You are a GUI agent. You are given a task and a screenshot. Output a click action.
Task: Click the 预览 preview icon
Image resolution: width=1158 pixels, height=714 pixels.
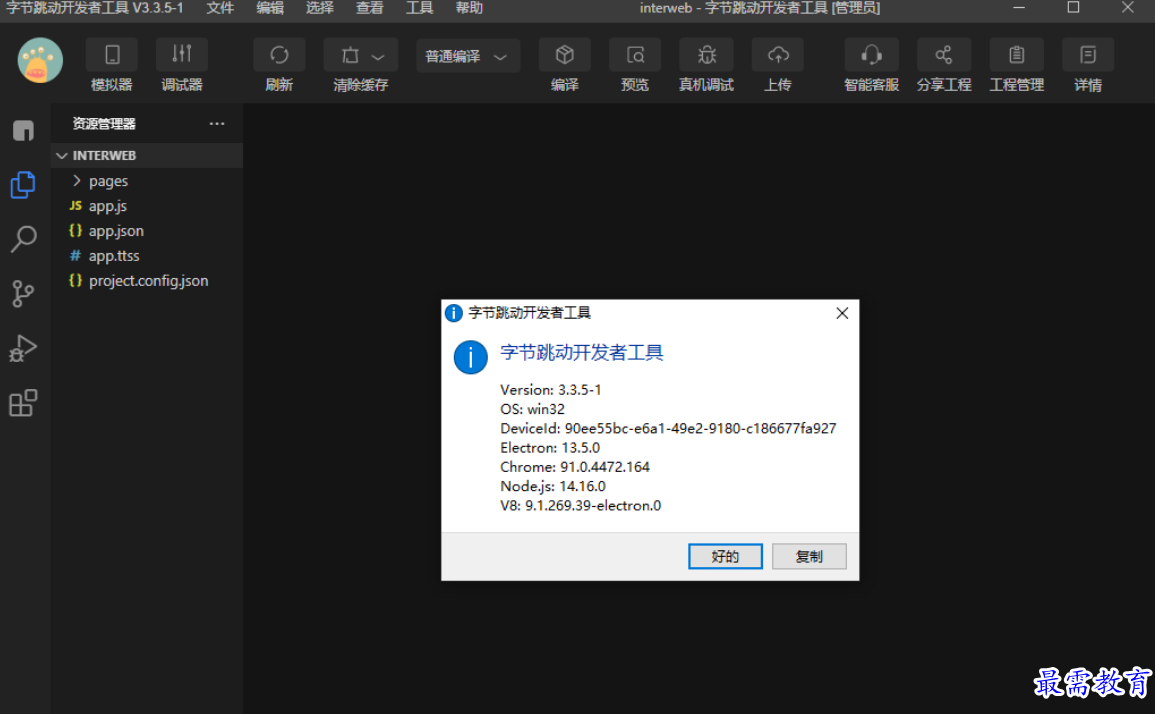[x=635, y=55]
